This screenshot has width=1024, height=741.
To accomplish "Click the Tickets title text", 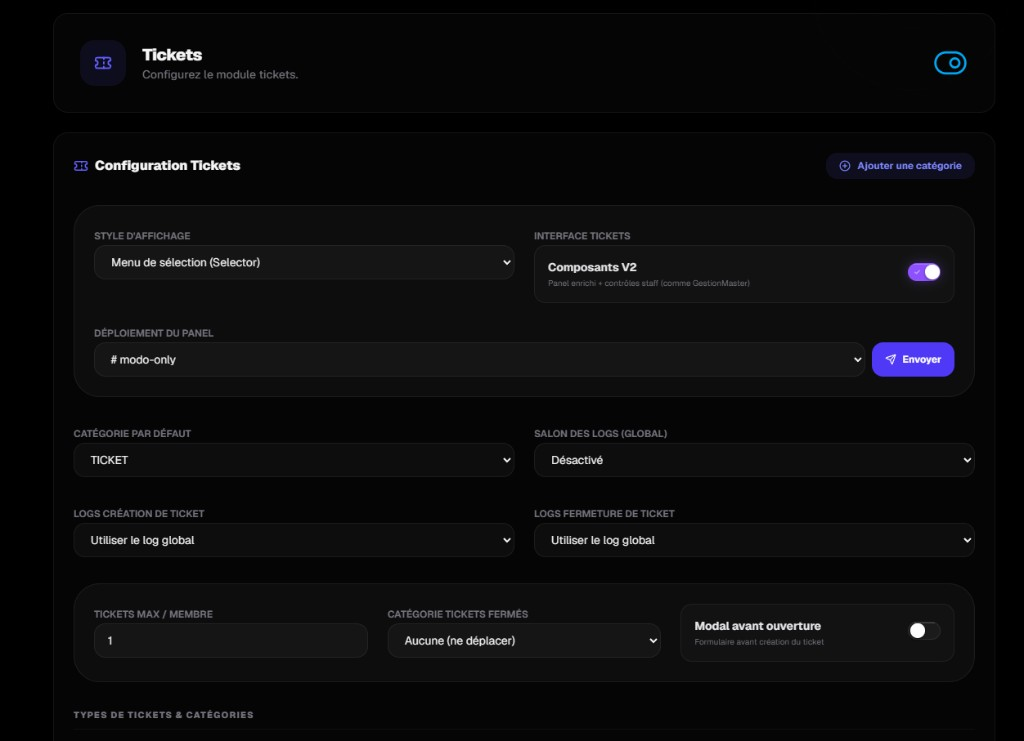I will tap(172, 55).
